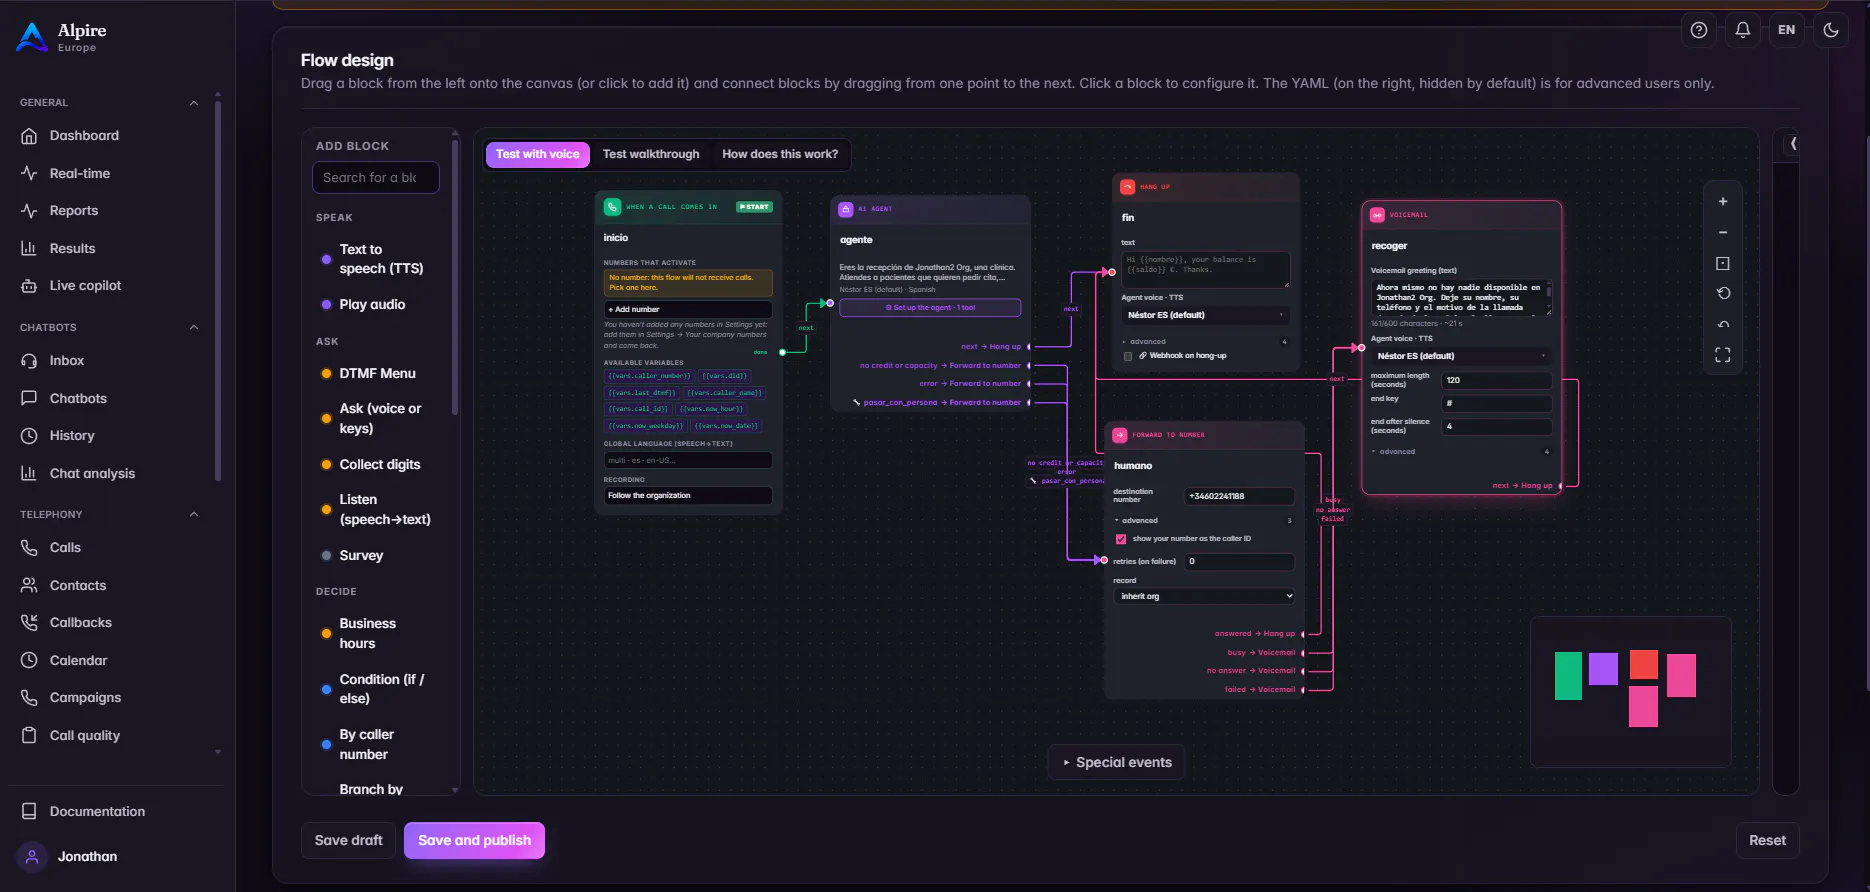This screenshot has width=1870, height=892.
Task: Open How does this work?
Action: [x=780, y=154]
